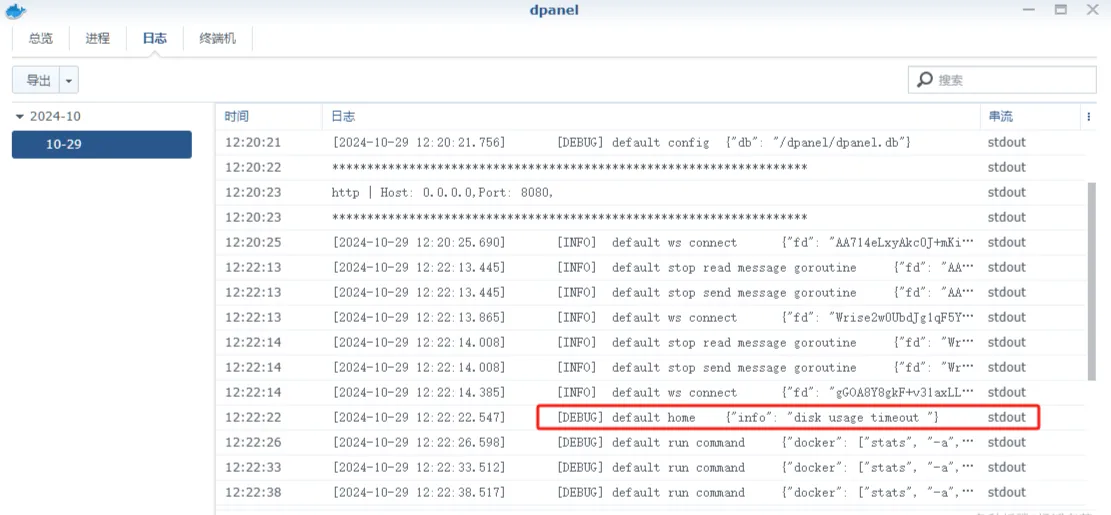
Task: Select the 12:22:38 run command row
Action: pyautogui.click(x=650, y=493)
